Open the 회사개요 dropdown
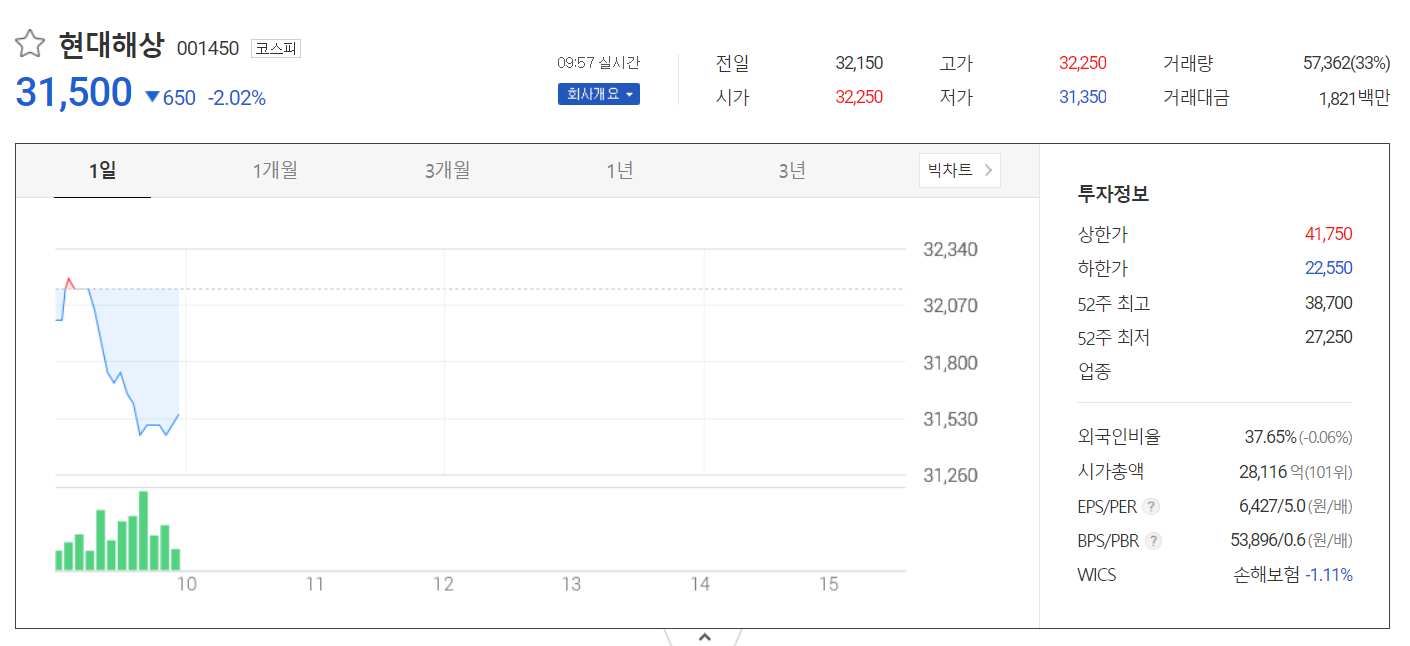The height and width of the screenshot is (646, 1410). coord(598,94)
